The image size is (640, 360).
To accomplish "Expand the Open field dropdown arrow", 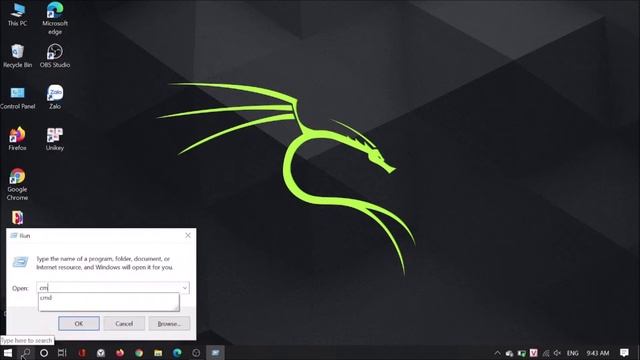I will coord(184,288).
